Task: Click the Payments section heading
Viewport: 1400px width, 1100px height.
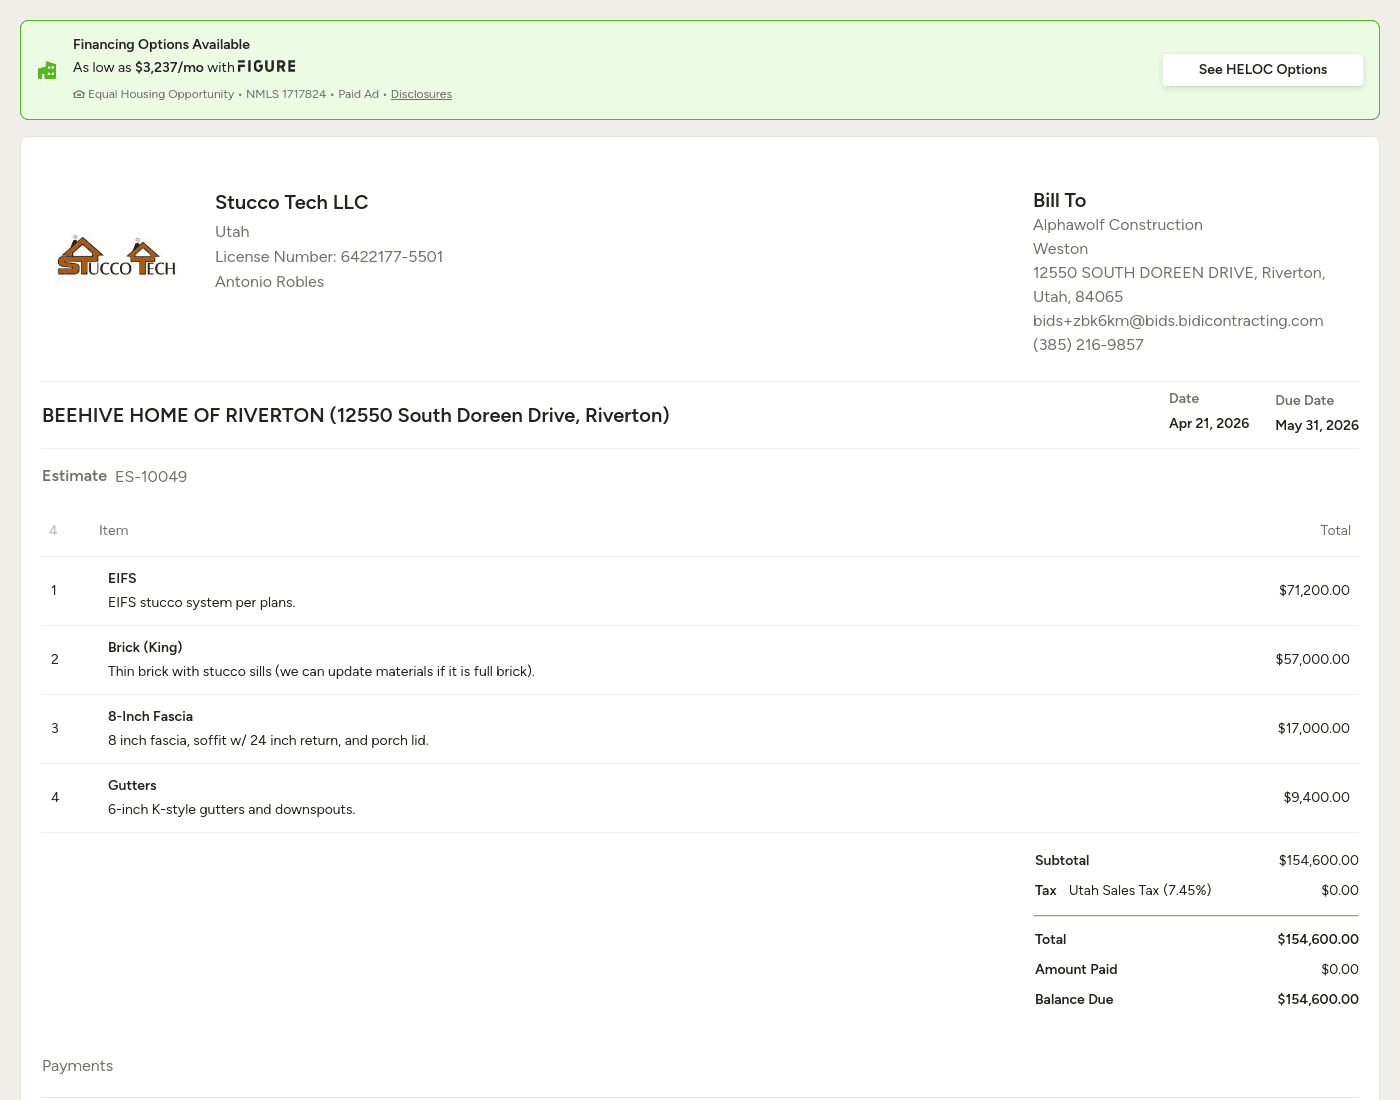Action: tap(77, 1066)
